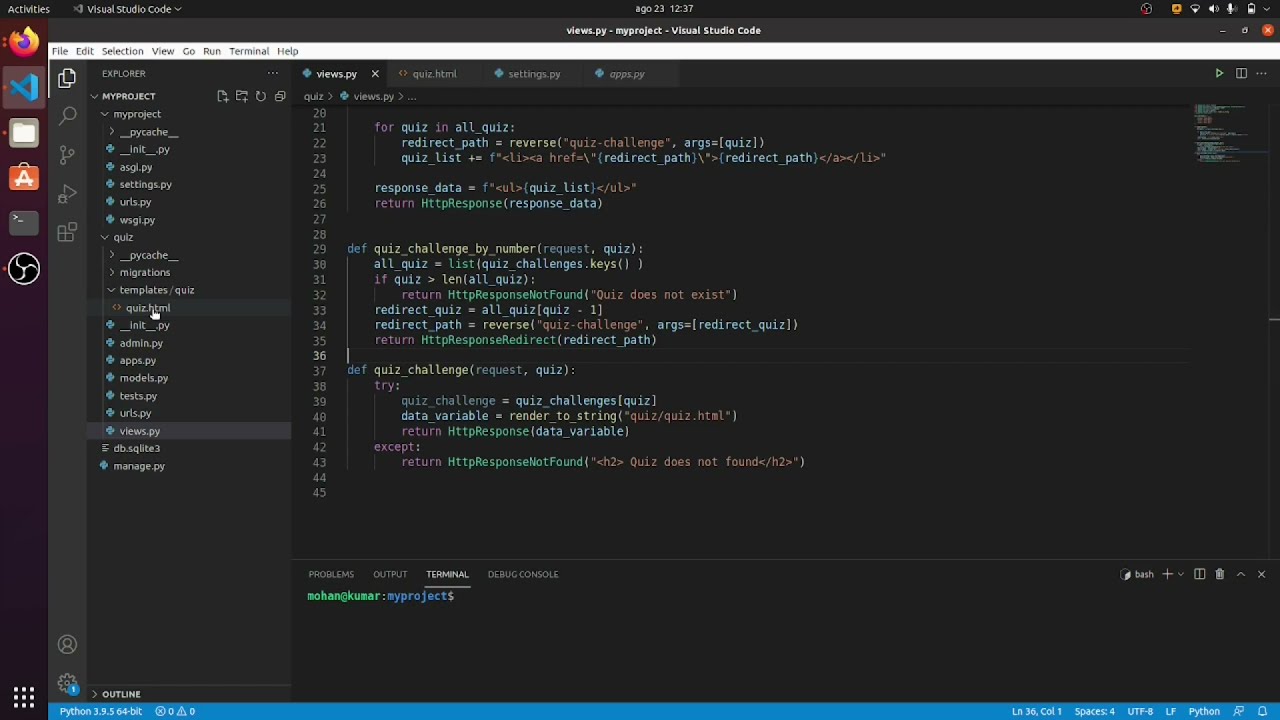Change UTF-8 encoding setting

point(1140,711)
